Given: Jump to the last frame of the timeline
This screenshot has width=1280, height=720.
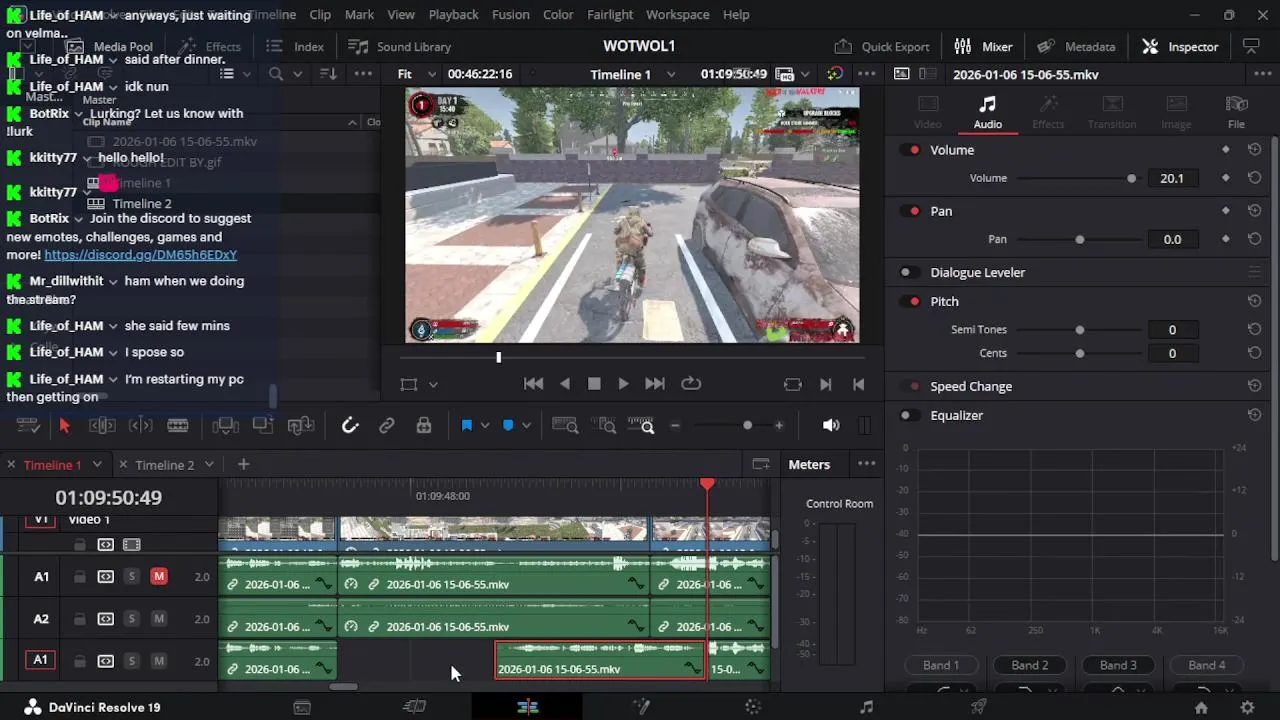Looking at the screenshot, I should pyautogui.click(x=655, y=384).
